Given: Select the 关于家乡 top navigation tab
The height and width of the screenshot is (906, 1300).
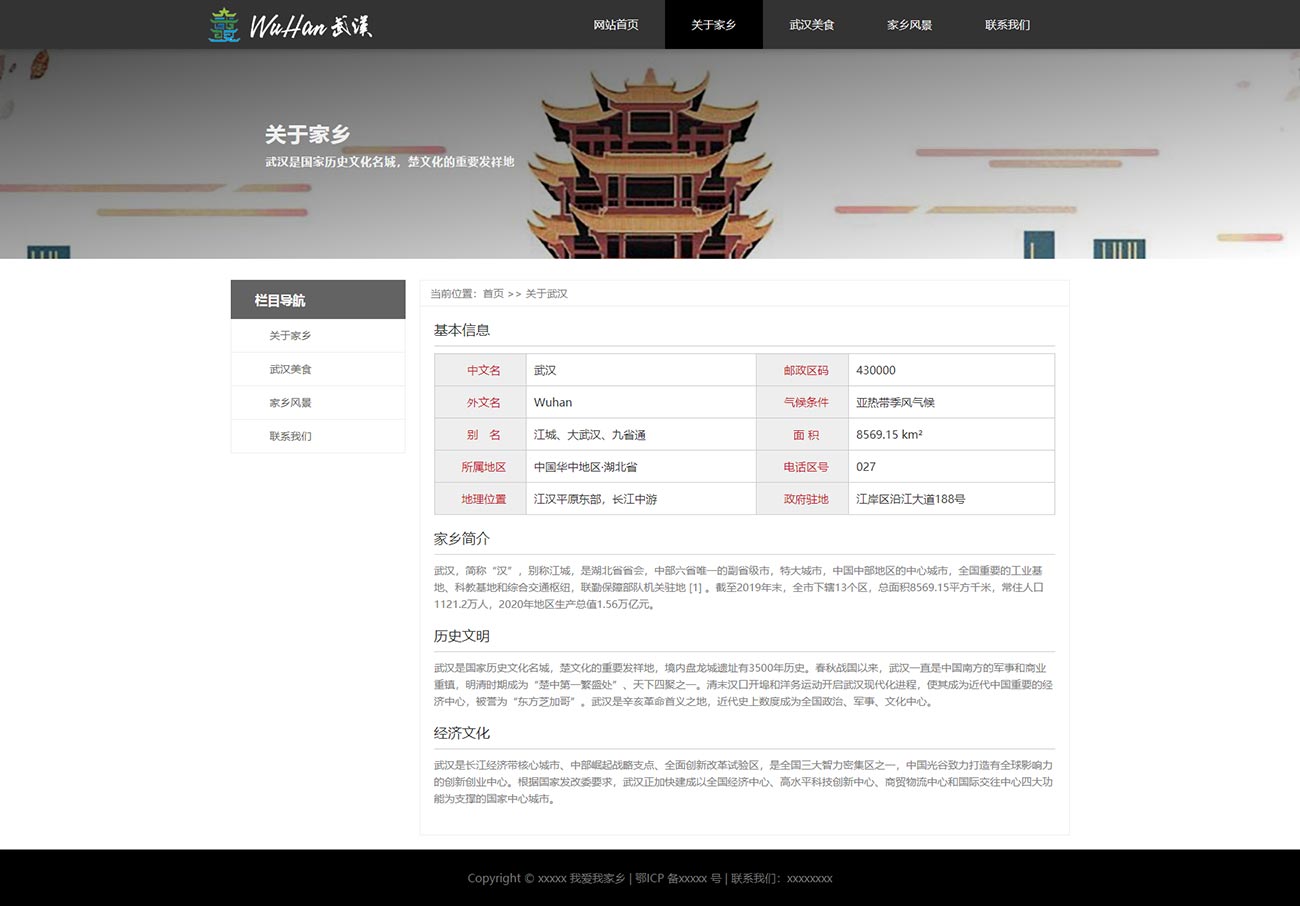Looking at the screenshot, I should pyautogui.click(x=713, y=25).
